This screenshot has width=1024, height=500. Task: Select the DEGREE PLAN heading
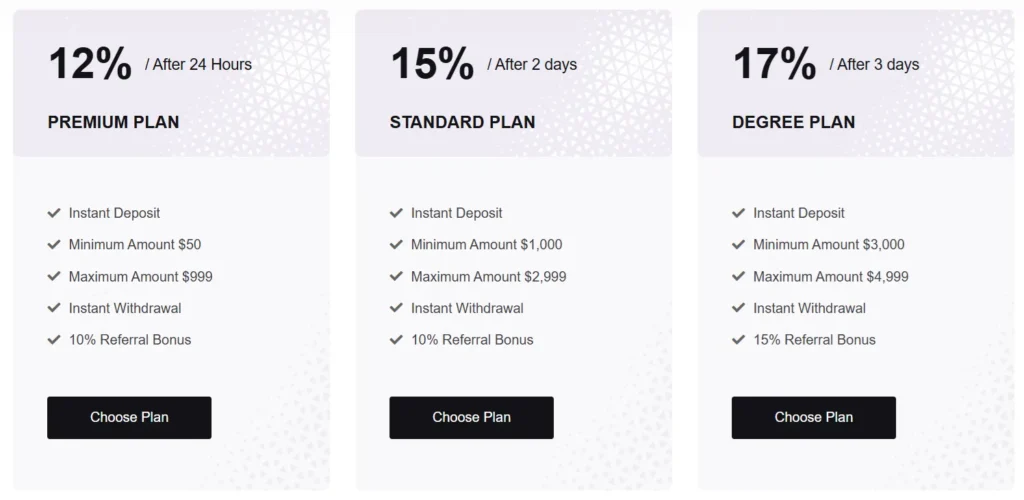(793, 122)
